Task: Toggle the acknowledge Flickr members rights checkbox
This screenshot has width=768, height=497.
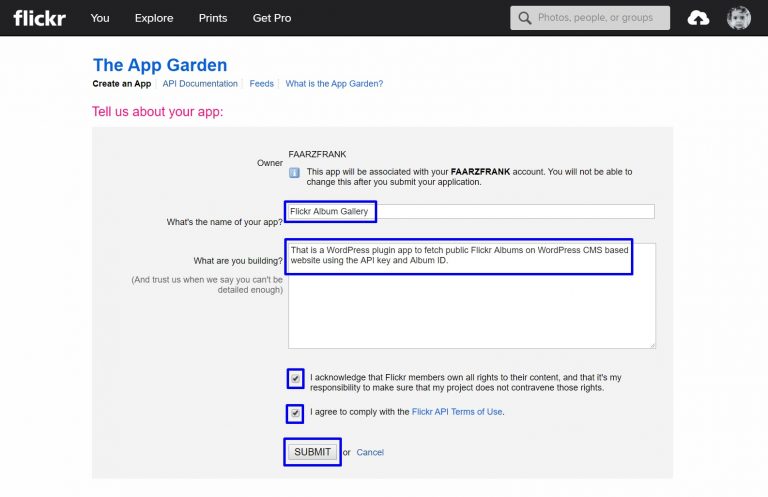Action: click(x=295, y=379)
